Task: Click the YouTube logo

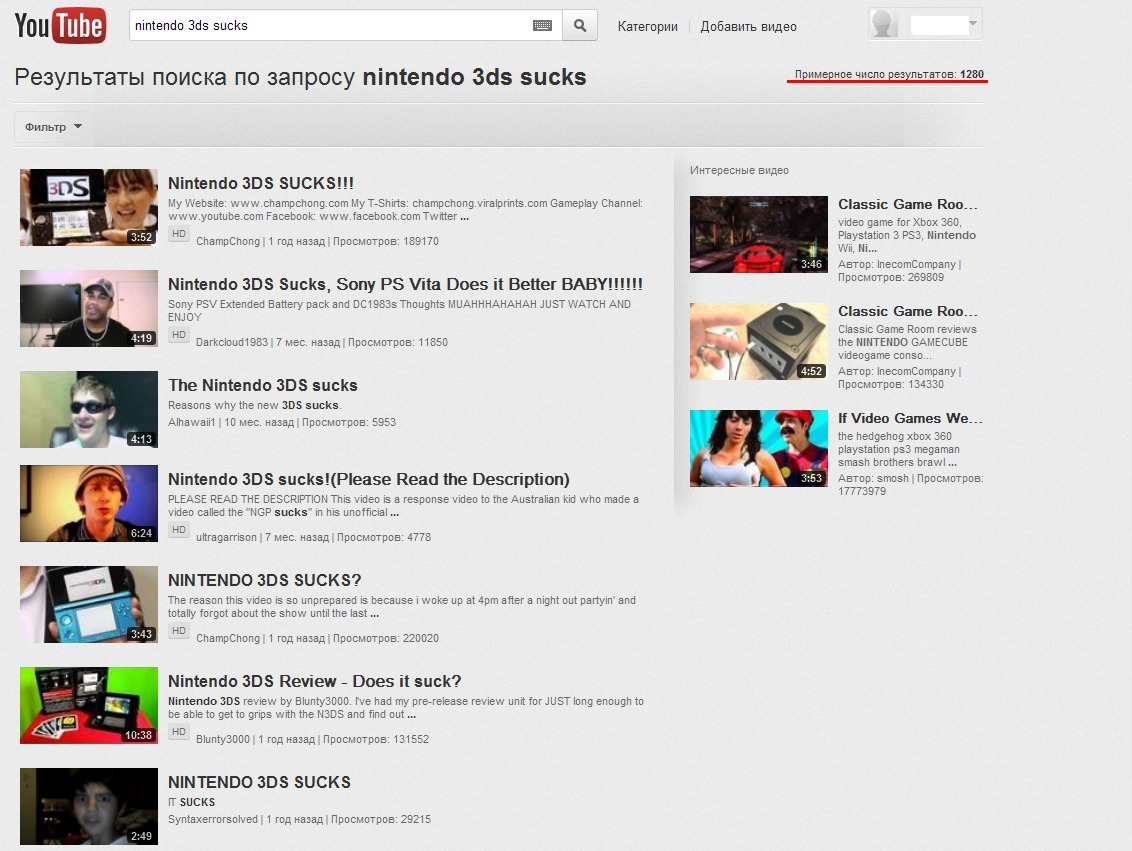Action: pos(60,26)
